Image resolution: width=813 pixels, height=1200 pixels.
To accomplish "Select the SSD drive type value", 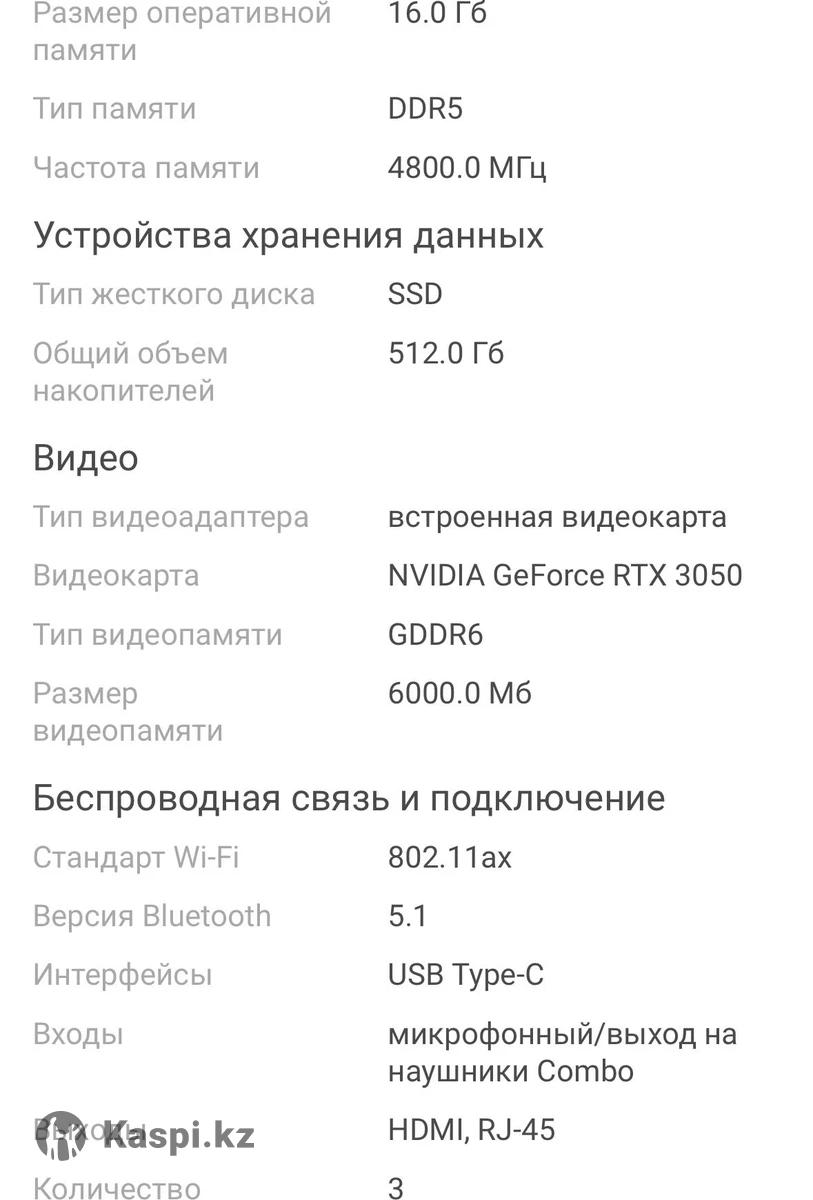I will click(x=415, y=294).
